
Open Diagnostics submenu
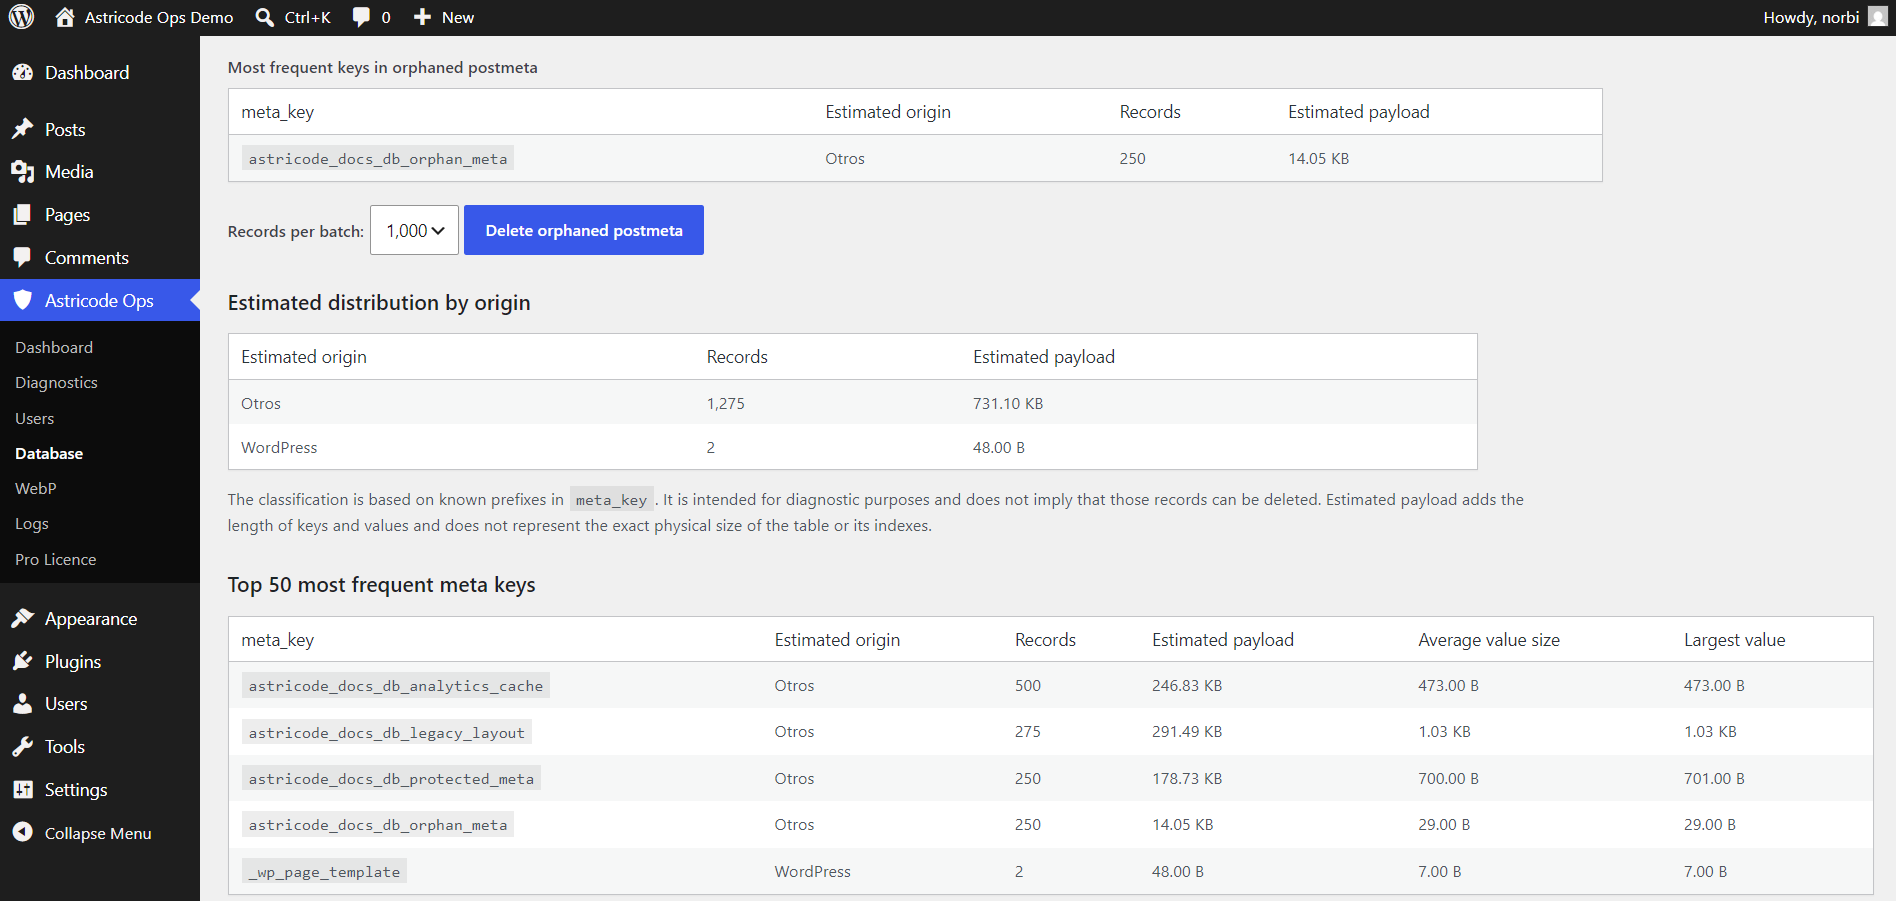pos(56,383)
